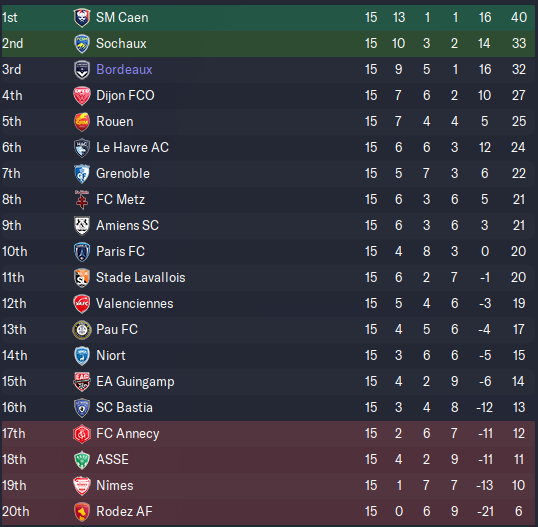538x527 pixels.
Task: Click the Pau FC round crest
Action: tap(82, 330)
